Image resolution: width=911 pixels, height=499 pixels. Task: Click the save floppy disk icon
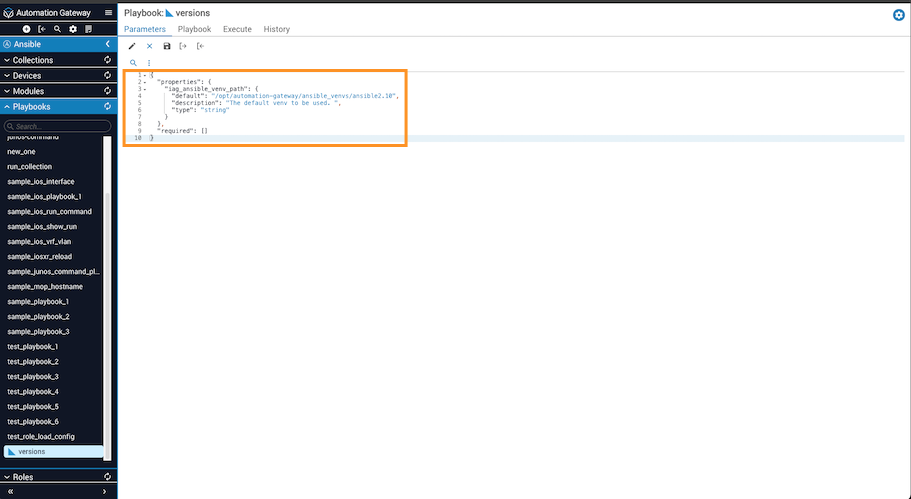pyautogui.click(x=167, y=46)
